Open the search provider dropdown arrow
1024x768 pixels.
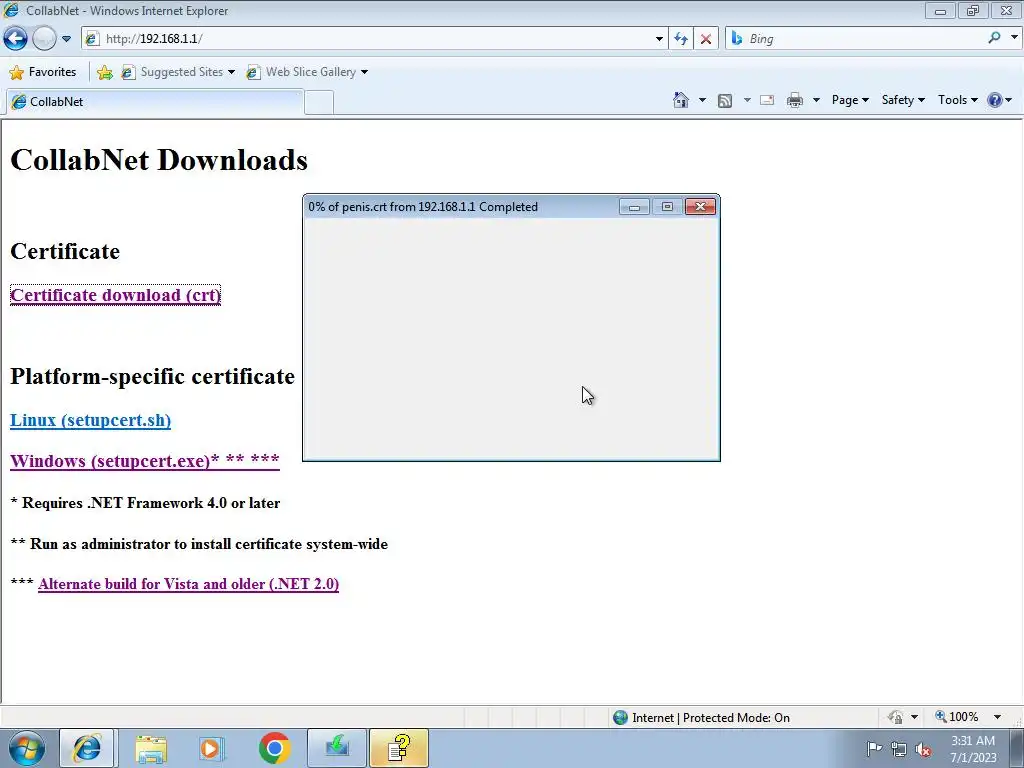click(x=1014, y=38)
